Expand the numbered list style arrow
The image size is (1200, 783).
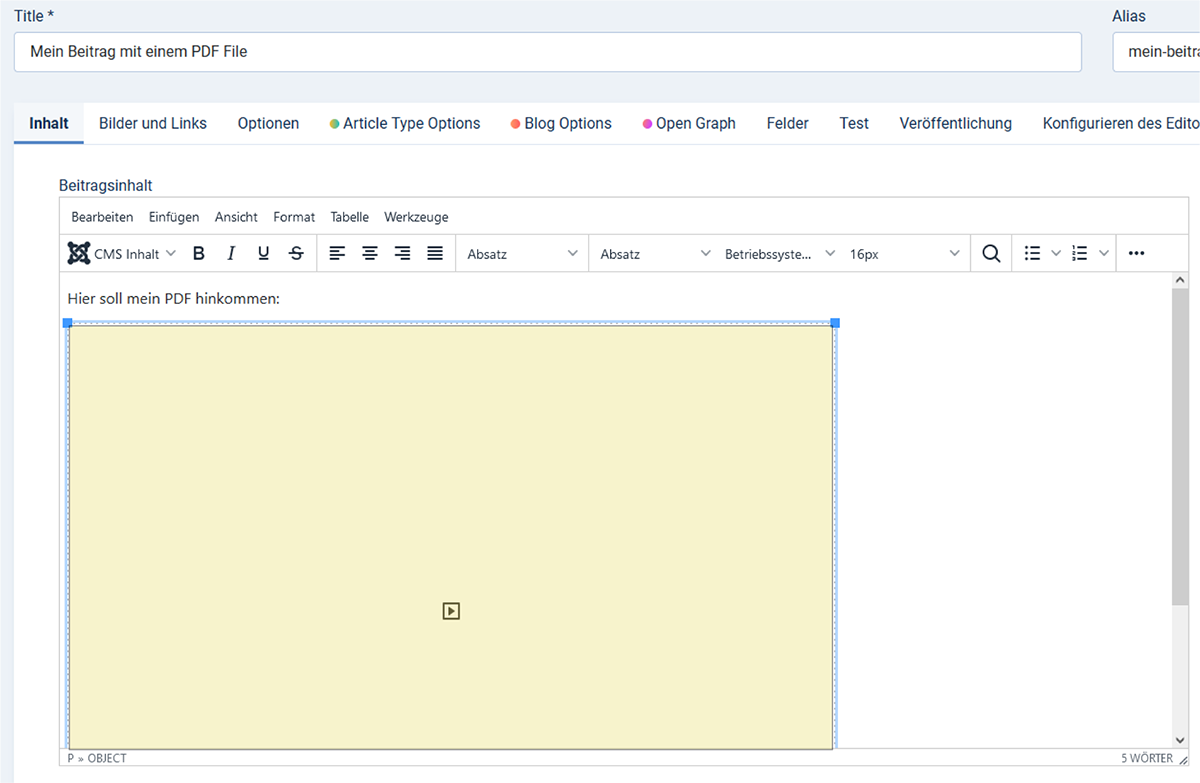[1104, 254]
